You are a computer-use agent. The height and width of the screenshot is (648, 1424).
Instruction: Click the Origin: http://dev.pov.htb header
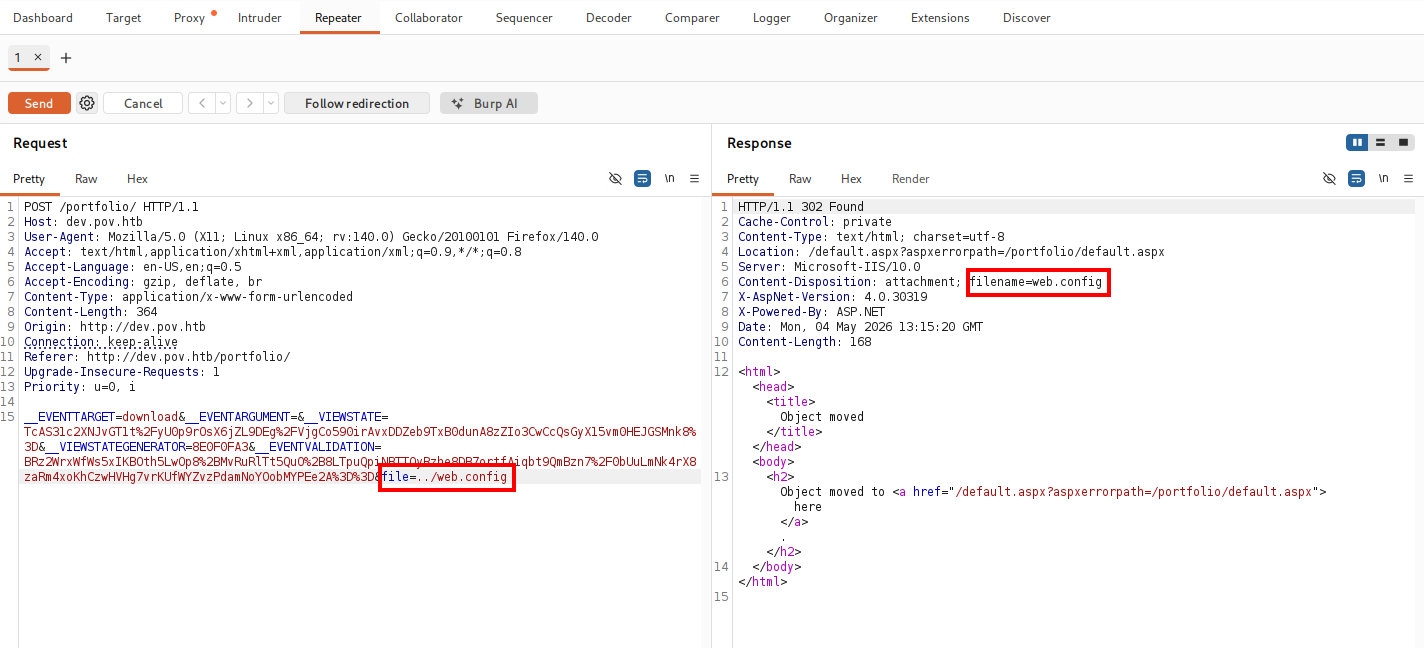point(115,327)
